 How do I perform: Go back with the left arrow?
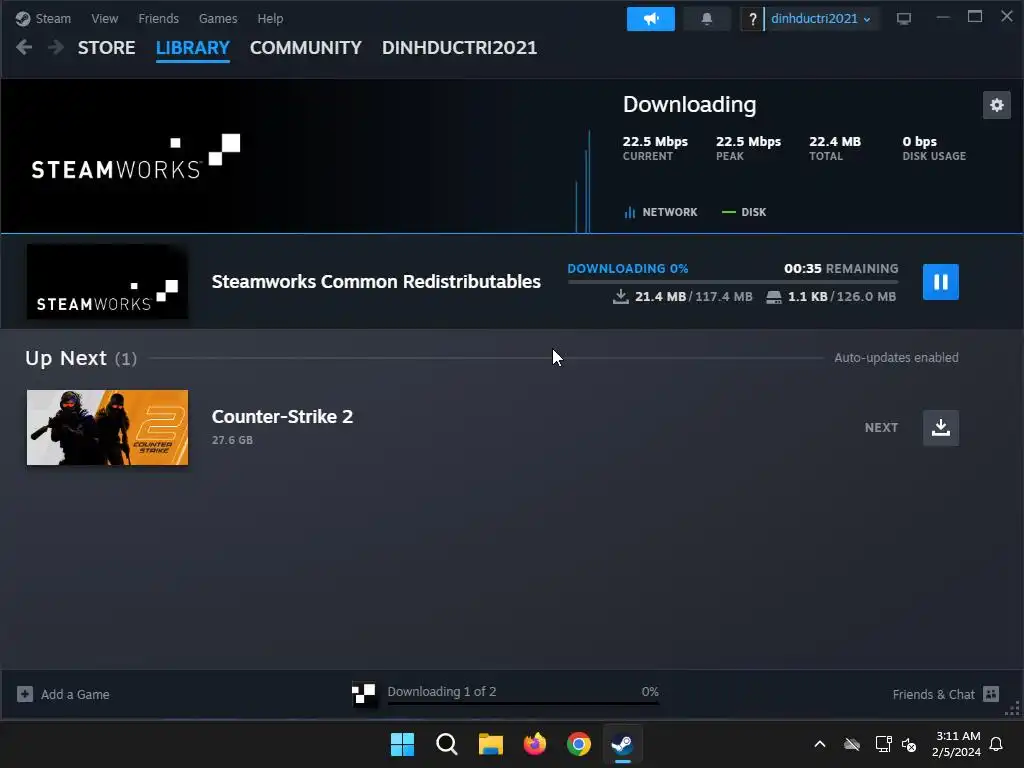(24, 47)
